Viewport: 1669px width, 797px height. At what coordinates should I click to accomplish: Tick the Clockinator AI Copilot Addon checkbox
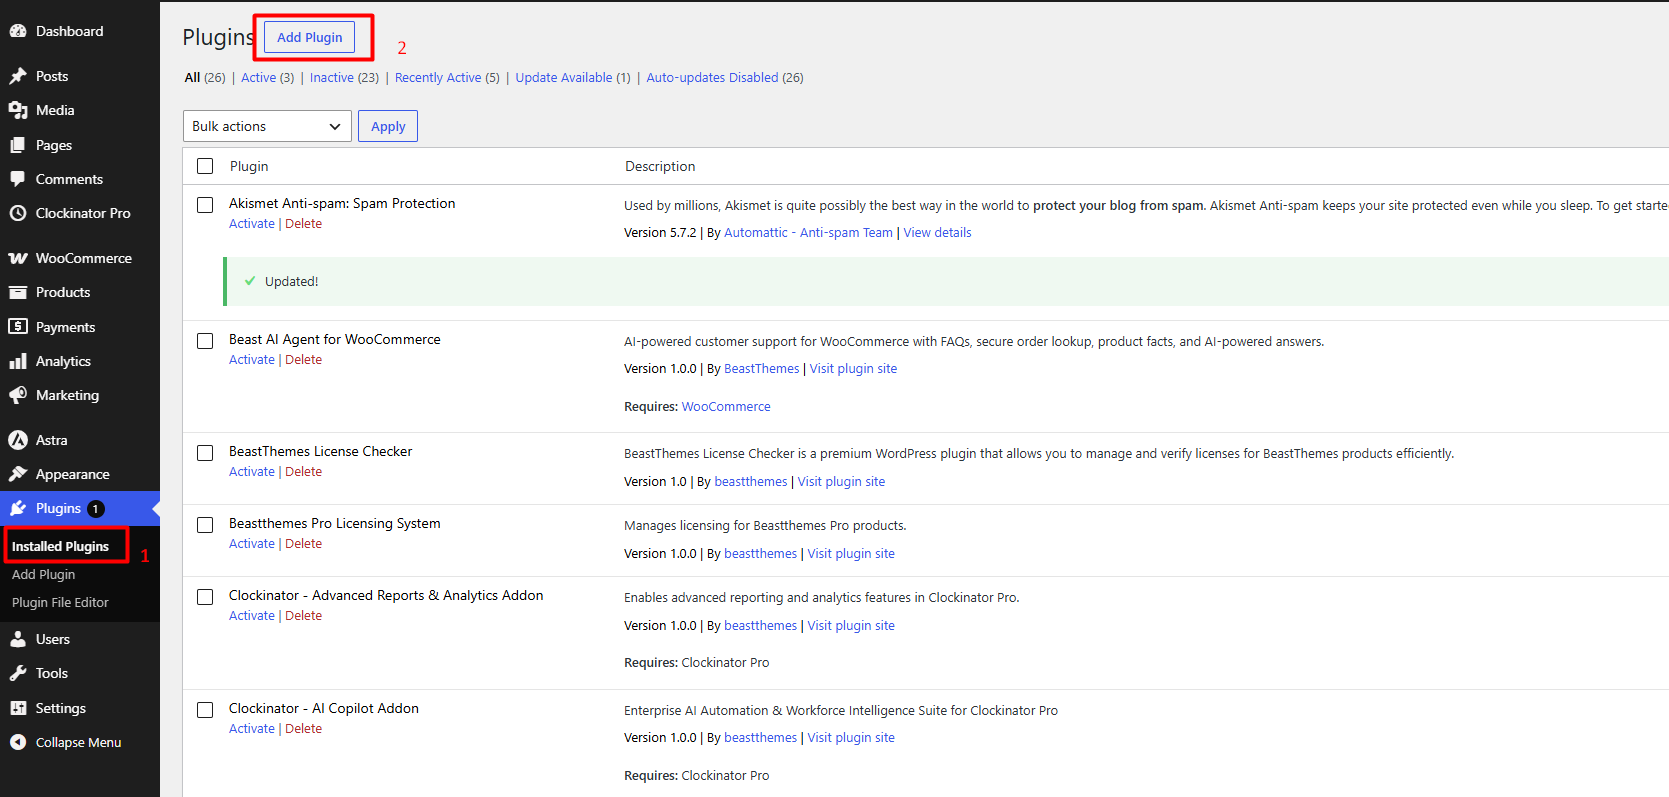(205, 710)
